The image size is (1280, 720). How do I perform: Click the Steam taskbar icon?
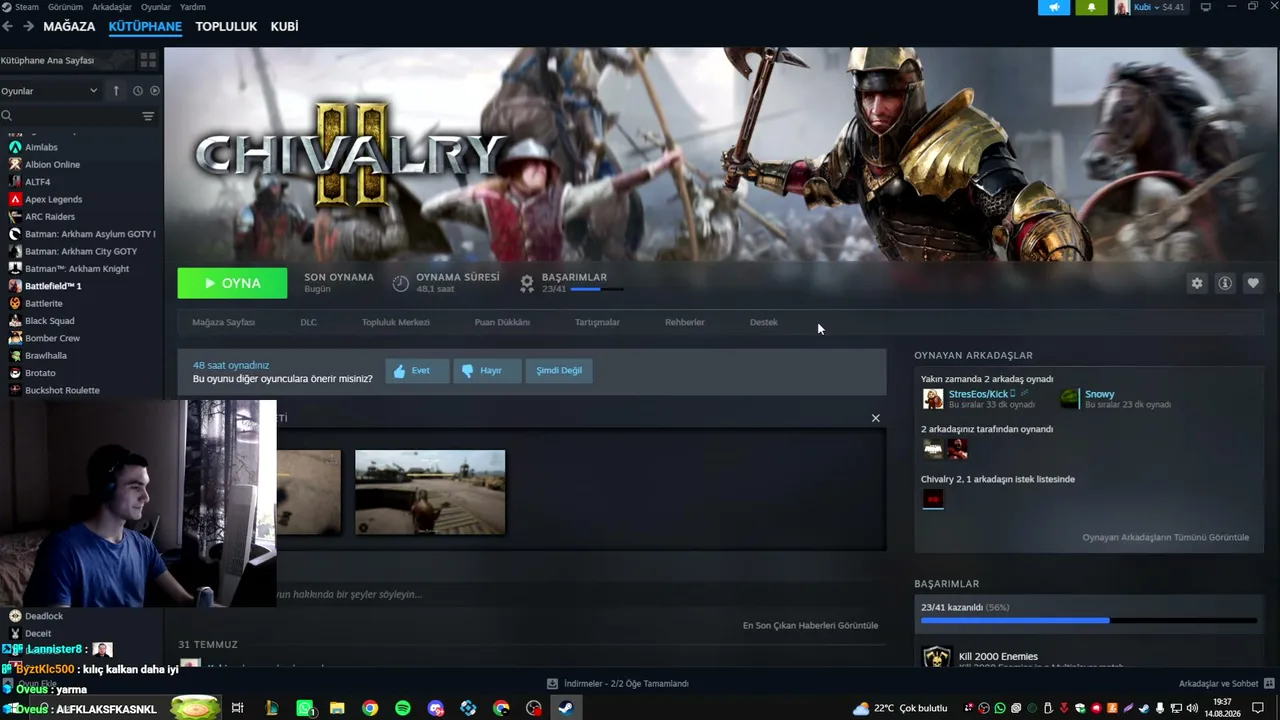565,708
